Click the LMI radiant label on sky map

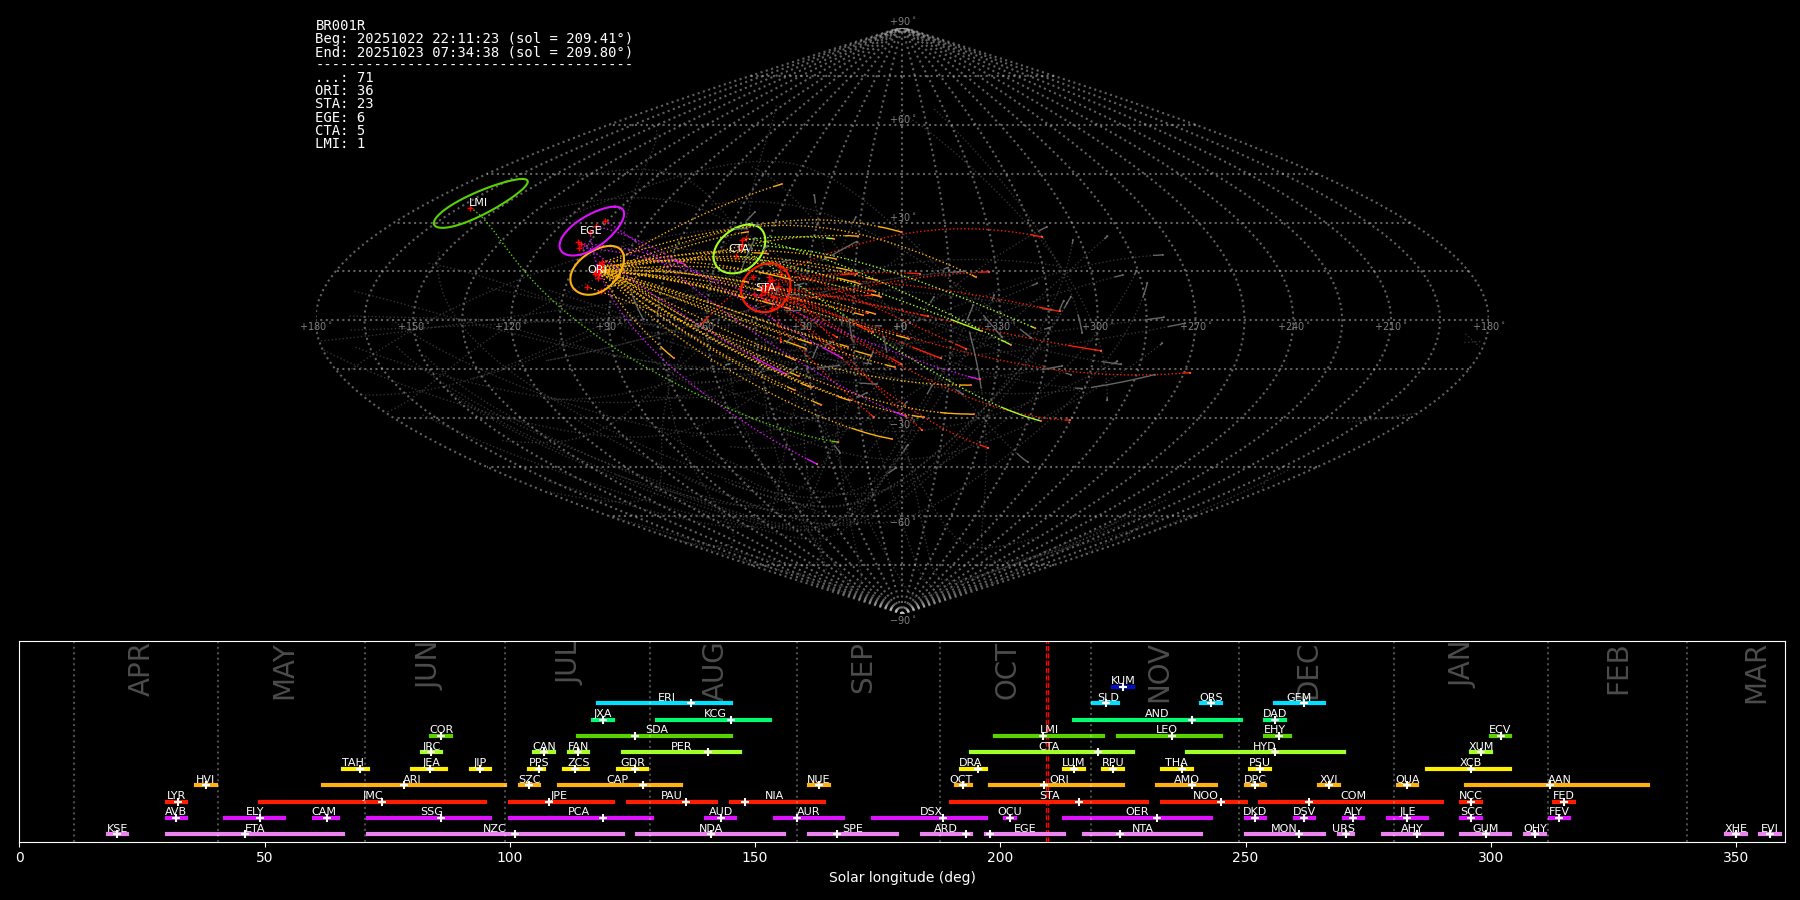[478, 202]
